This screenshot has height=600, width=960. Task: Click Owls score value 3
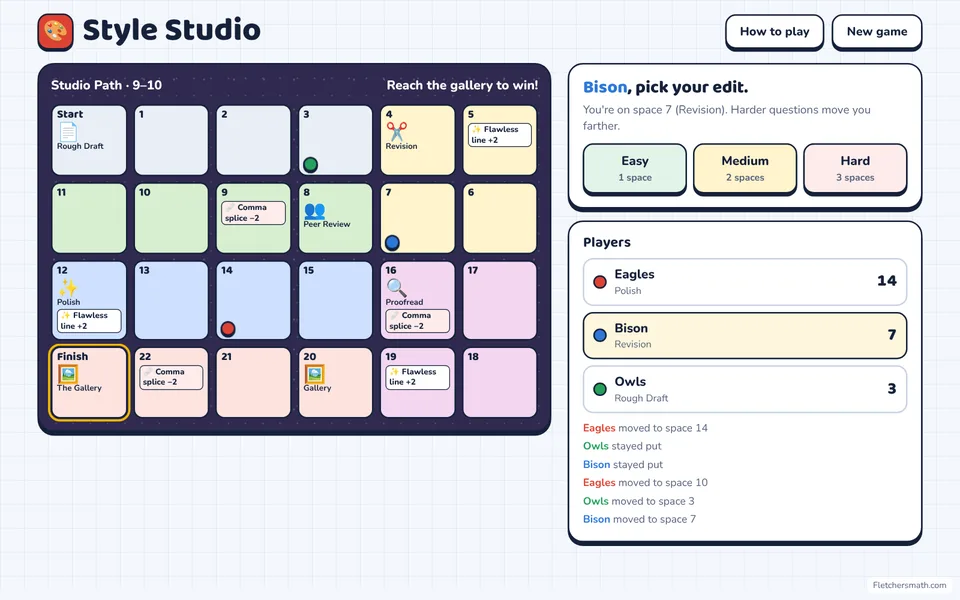892,389
